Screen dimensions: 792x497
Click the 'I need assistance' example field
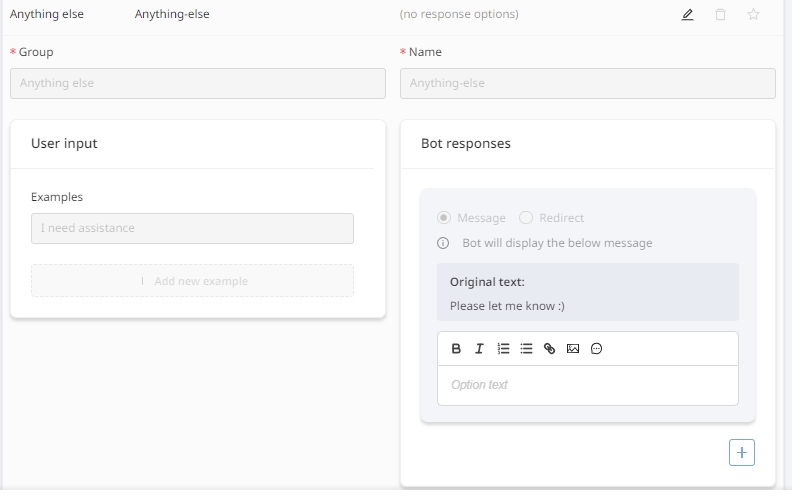(x=192, y=228)
